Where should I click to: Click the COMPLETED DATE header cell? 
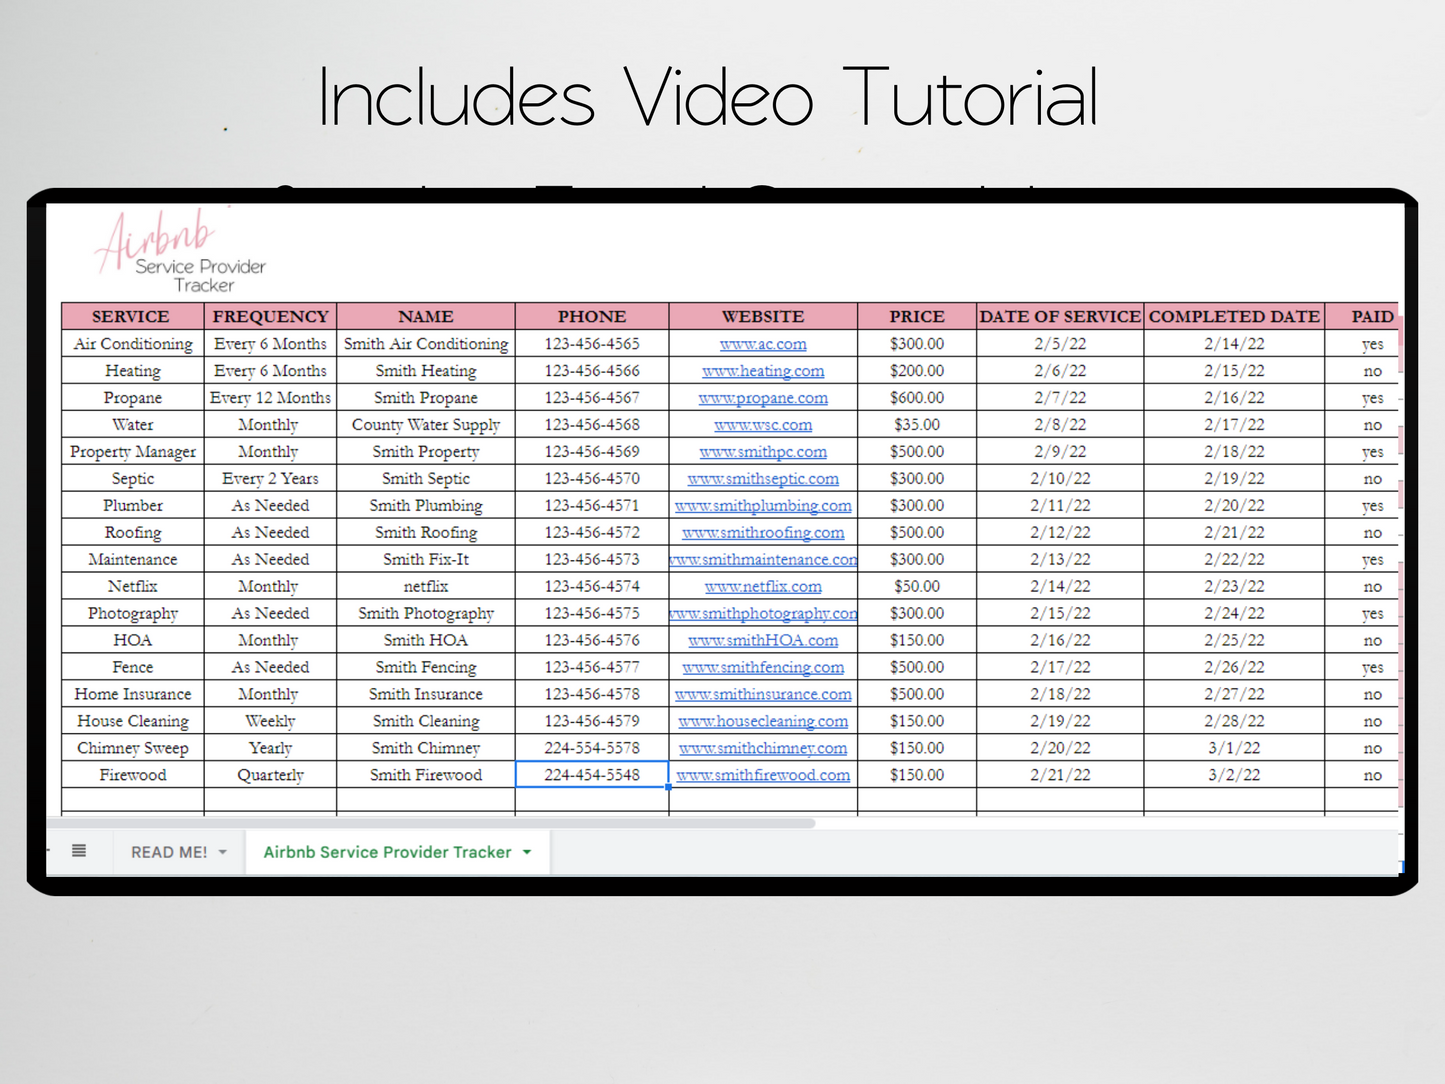1234,316
